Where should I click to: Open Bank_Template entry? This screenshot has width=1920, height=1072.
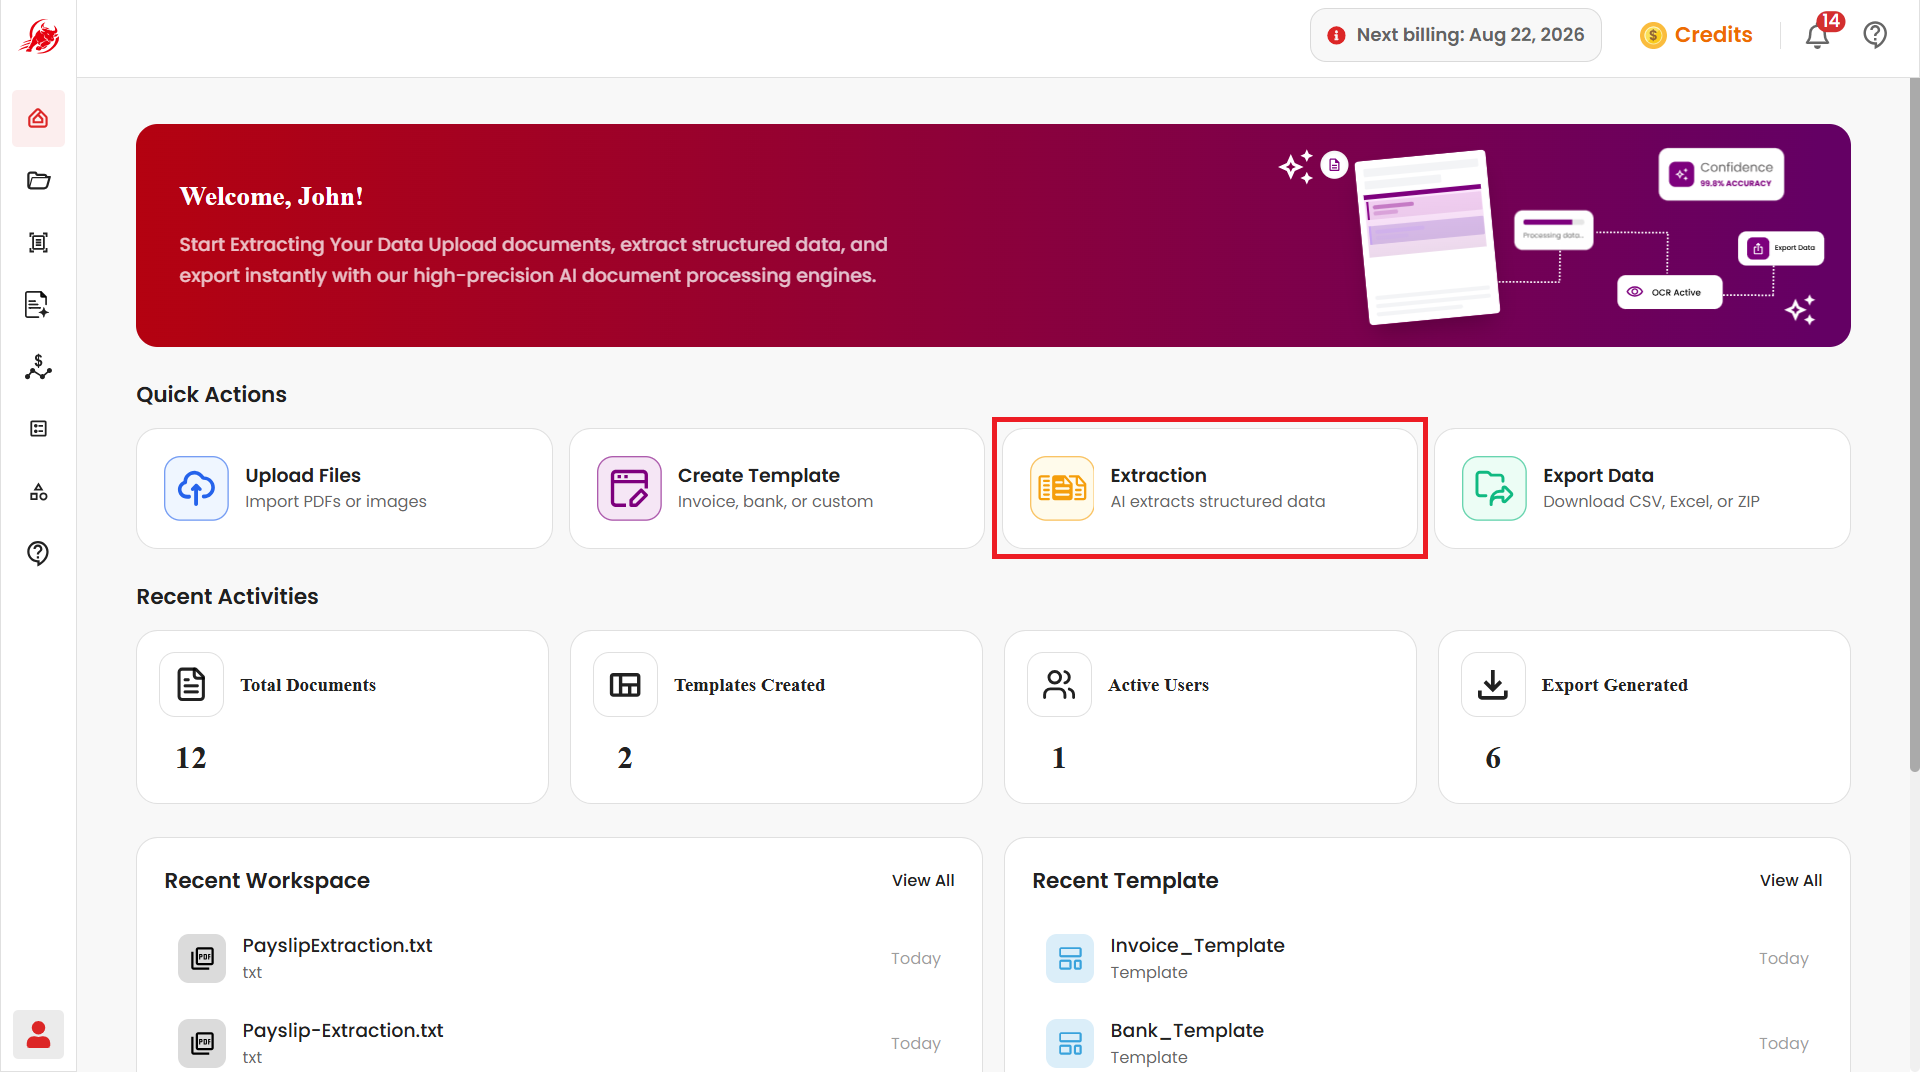[1427, 1044]
